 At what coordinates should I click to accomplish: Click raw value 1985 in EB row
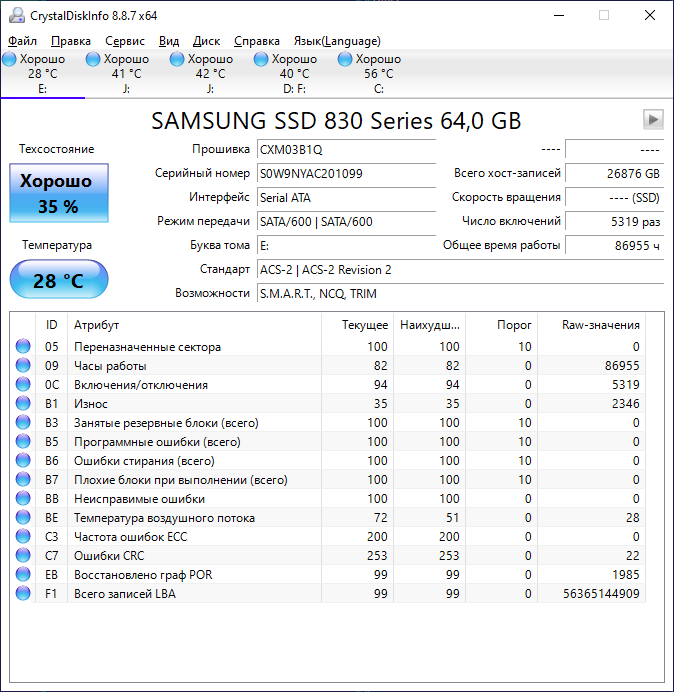tap(625, 575)
